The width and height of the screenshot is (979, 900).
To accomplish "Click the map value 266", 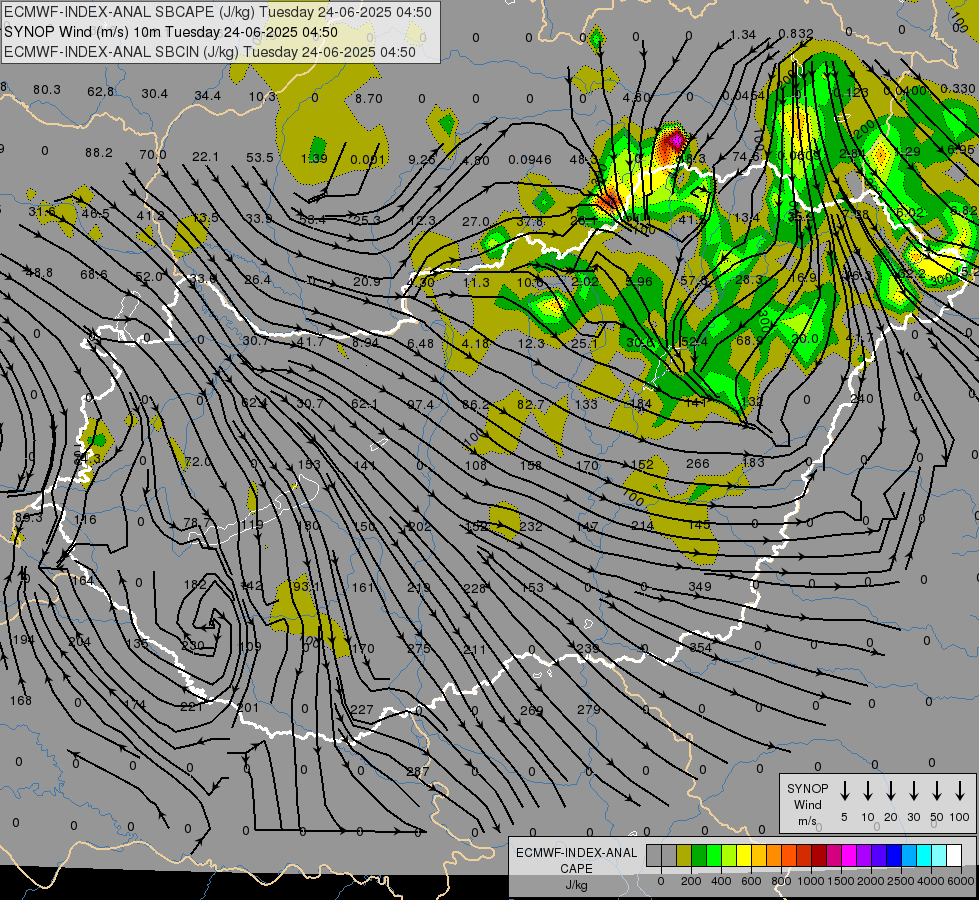I will [697, 463].
